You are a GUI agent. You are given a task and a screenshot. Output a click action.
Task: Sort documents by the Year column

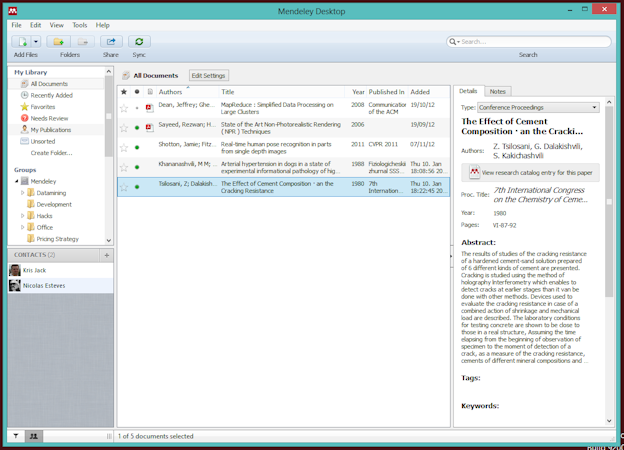point(356,92)
